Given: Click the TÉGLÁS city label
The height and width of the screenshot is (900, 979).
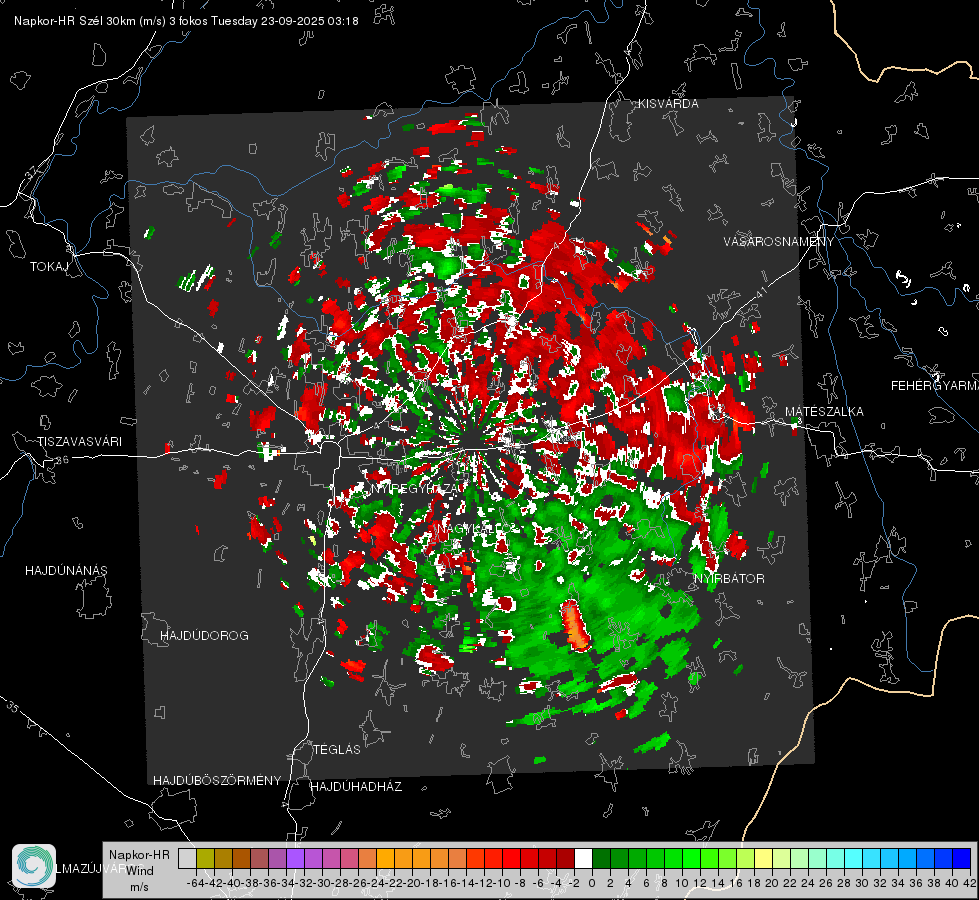Looking at the screenshot, I should [x=337, y=749].
